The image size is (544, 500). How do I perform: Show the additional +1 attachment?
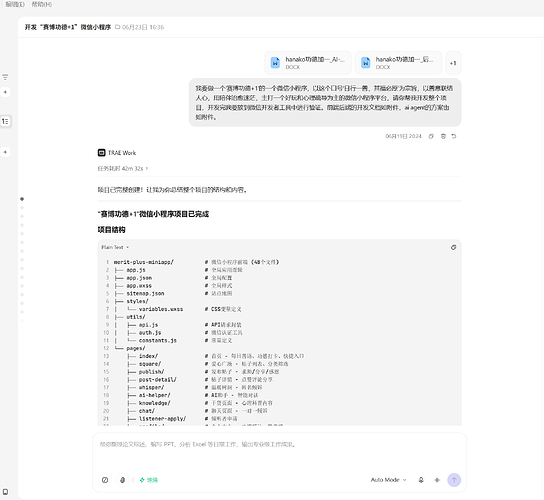(453, 63)
